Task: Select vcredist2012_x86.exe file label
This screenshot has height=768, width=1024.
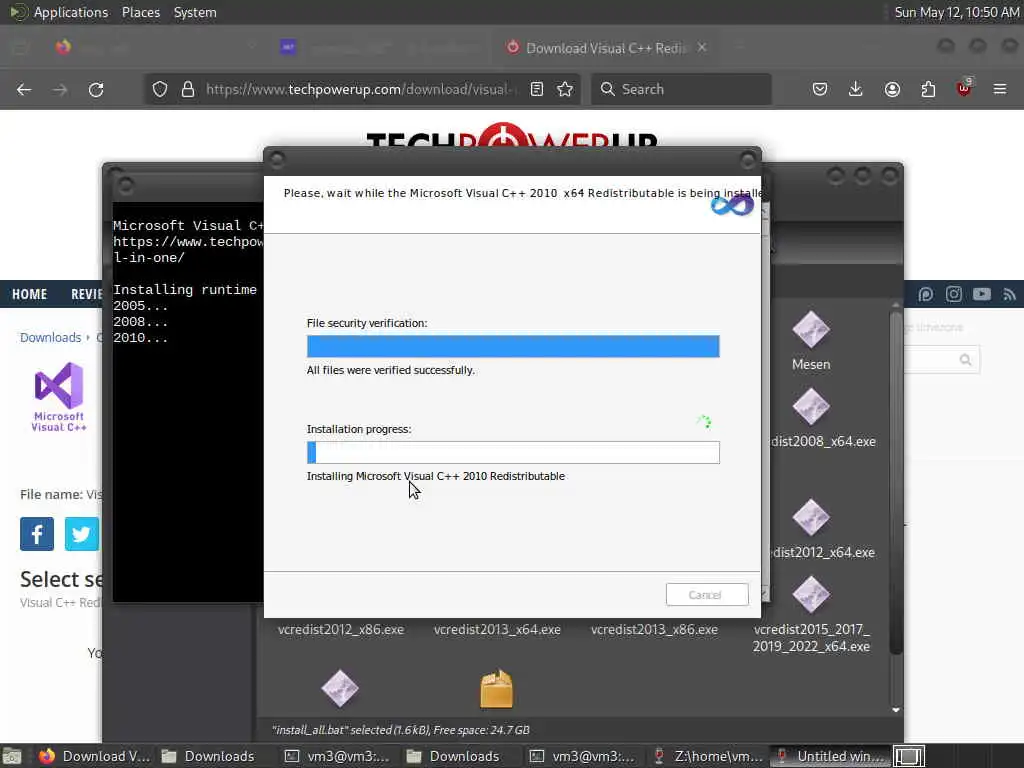Action: (x=341, y=630)
